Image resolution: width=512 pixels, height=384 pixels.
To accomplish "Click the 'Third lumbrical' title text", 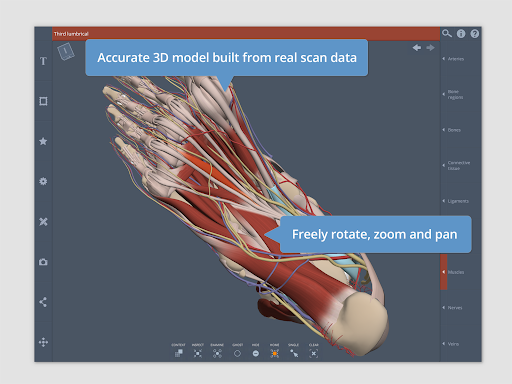I will coord(71,34).
